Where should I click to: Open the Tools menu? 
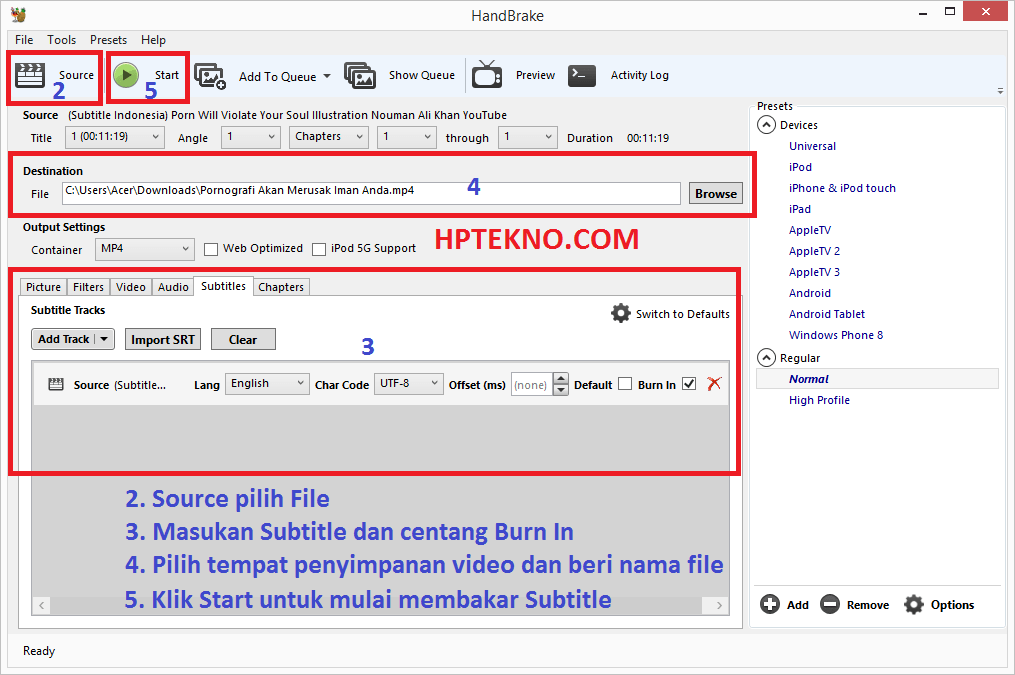61,40
